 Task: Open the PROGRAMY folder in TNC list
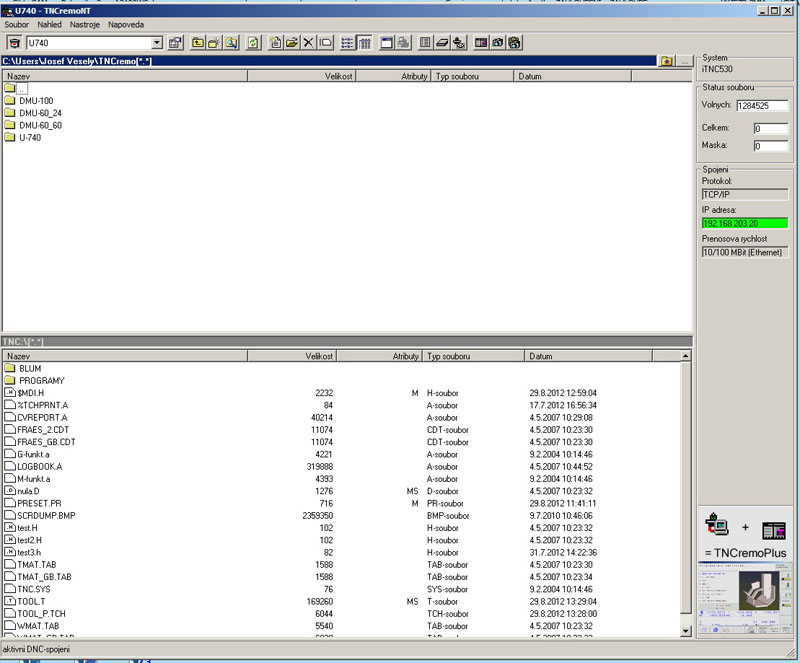(x=41, y=381)
